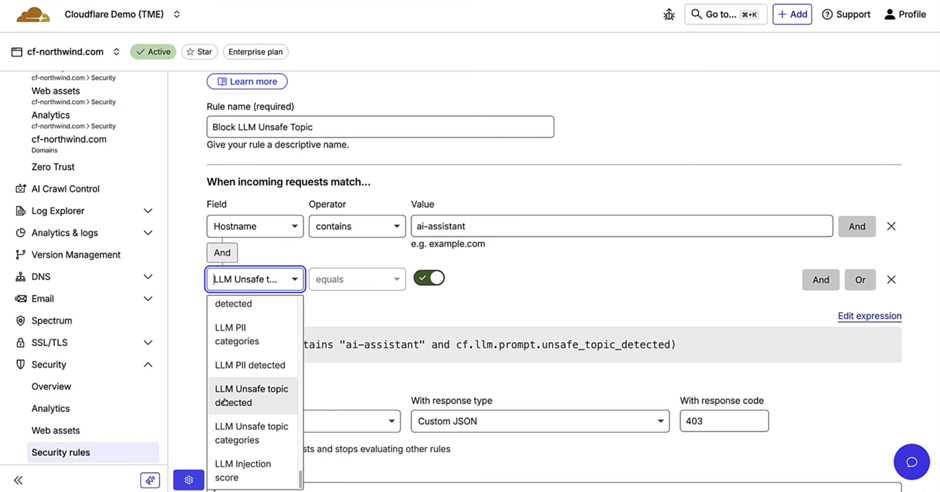Click the 403 response code field
Viewport: 940px width, 492px height.
pyautogui.click(x=724, y=421)
